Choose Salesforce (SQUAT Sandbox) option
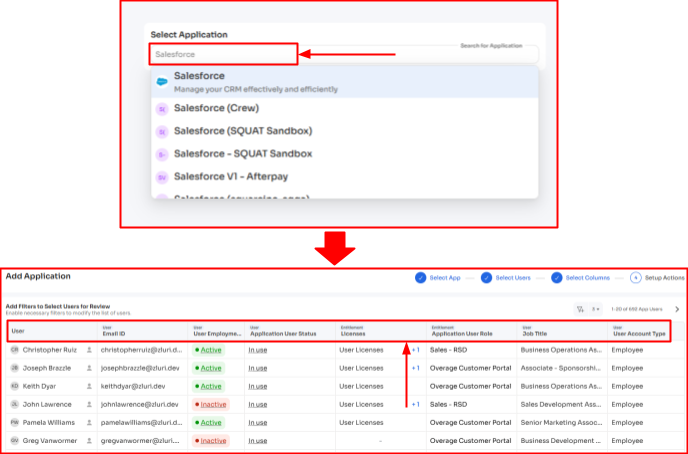Screen dimensions: 688x454 [344, 131]
